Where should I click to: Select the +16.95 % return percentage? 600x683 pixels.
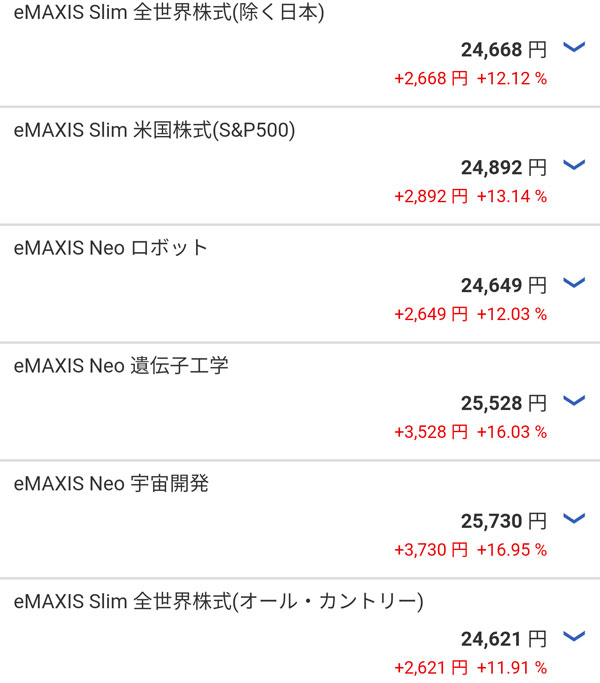512,549
